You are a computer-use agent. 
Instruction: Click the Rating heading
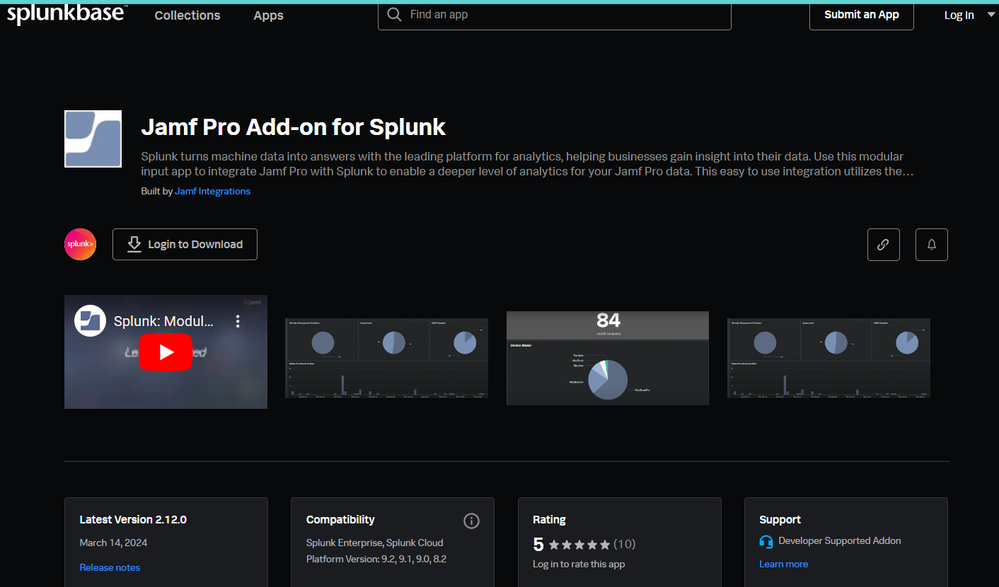point(549,519)
